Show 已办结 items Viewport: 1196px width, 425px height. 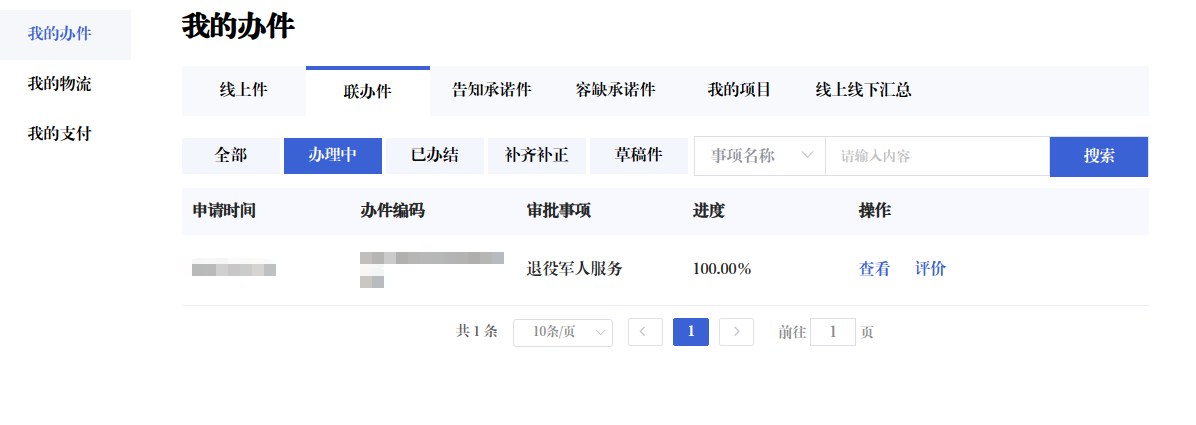click(x=434, y=156)
